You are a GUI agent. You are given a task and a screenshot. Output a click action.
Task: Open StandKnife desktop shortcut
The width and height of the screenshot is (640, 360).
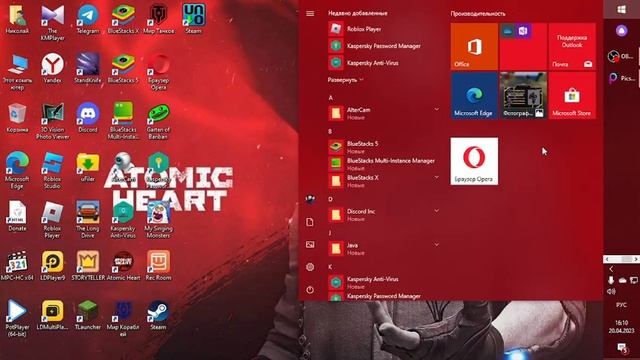[88, 68]
